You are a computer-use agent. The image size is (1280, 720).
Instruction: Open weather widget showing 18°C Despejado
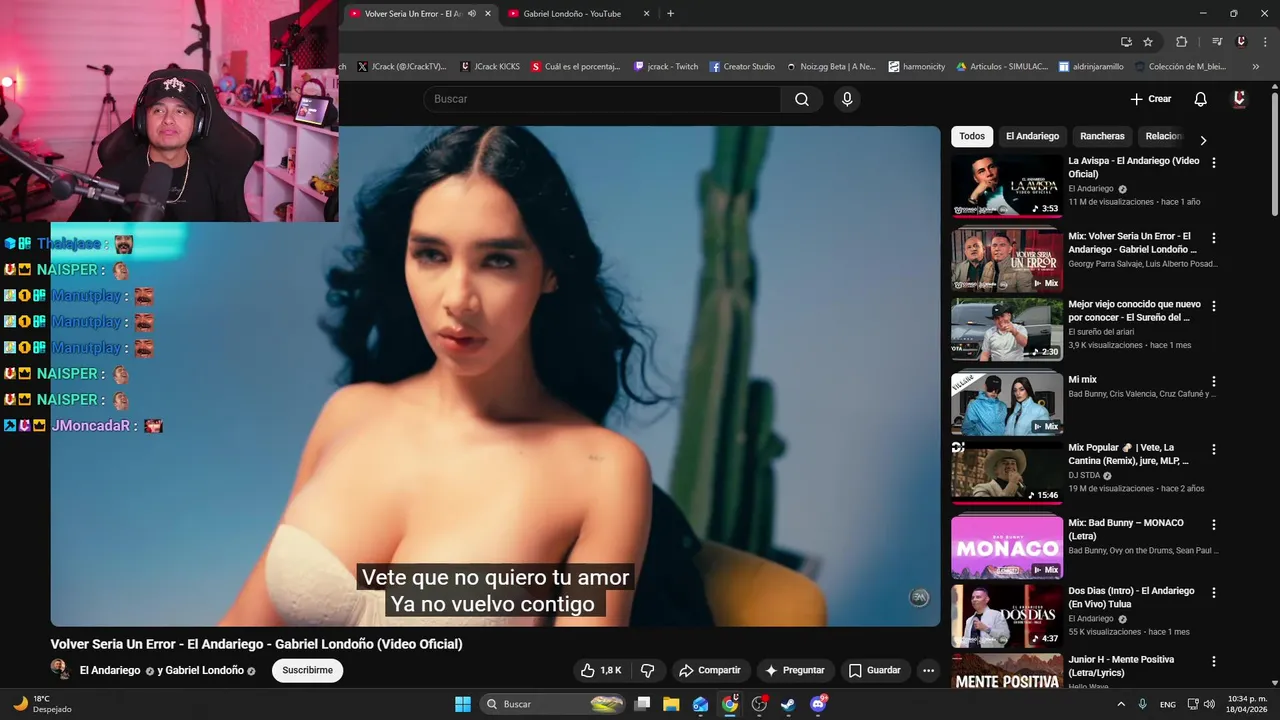pos(42,704)
